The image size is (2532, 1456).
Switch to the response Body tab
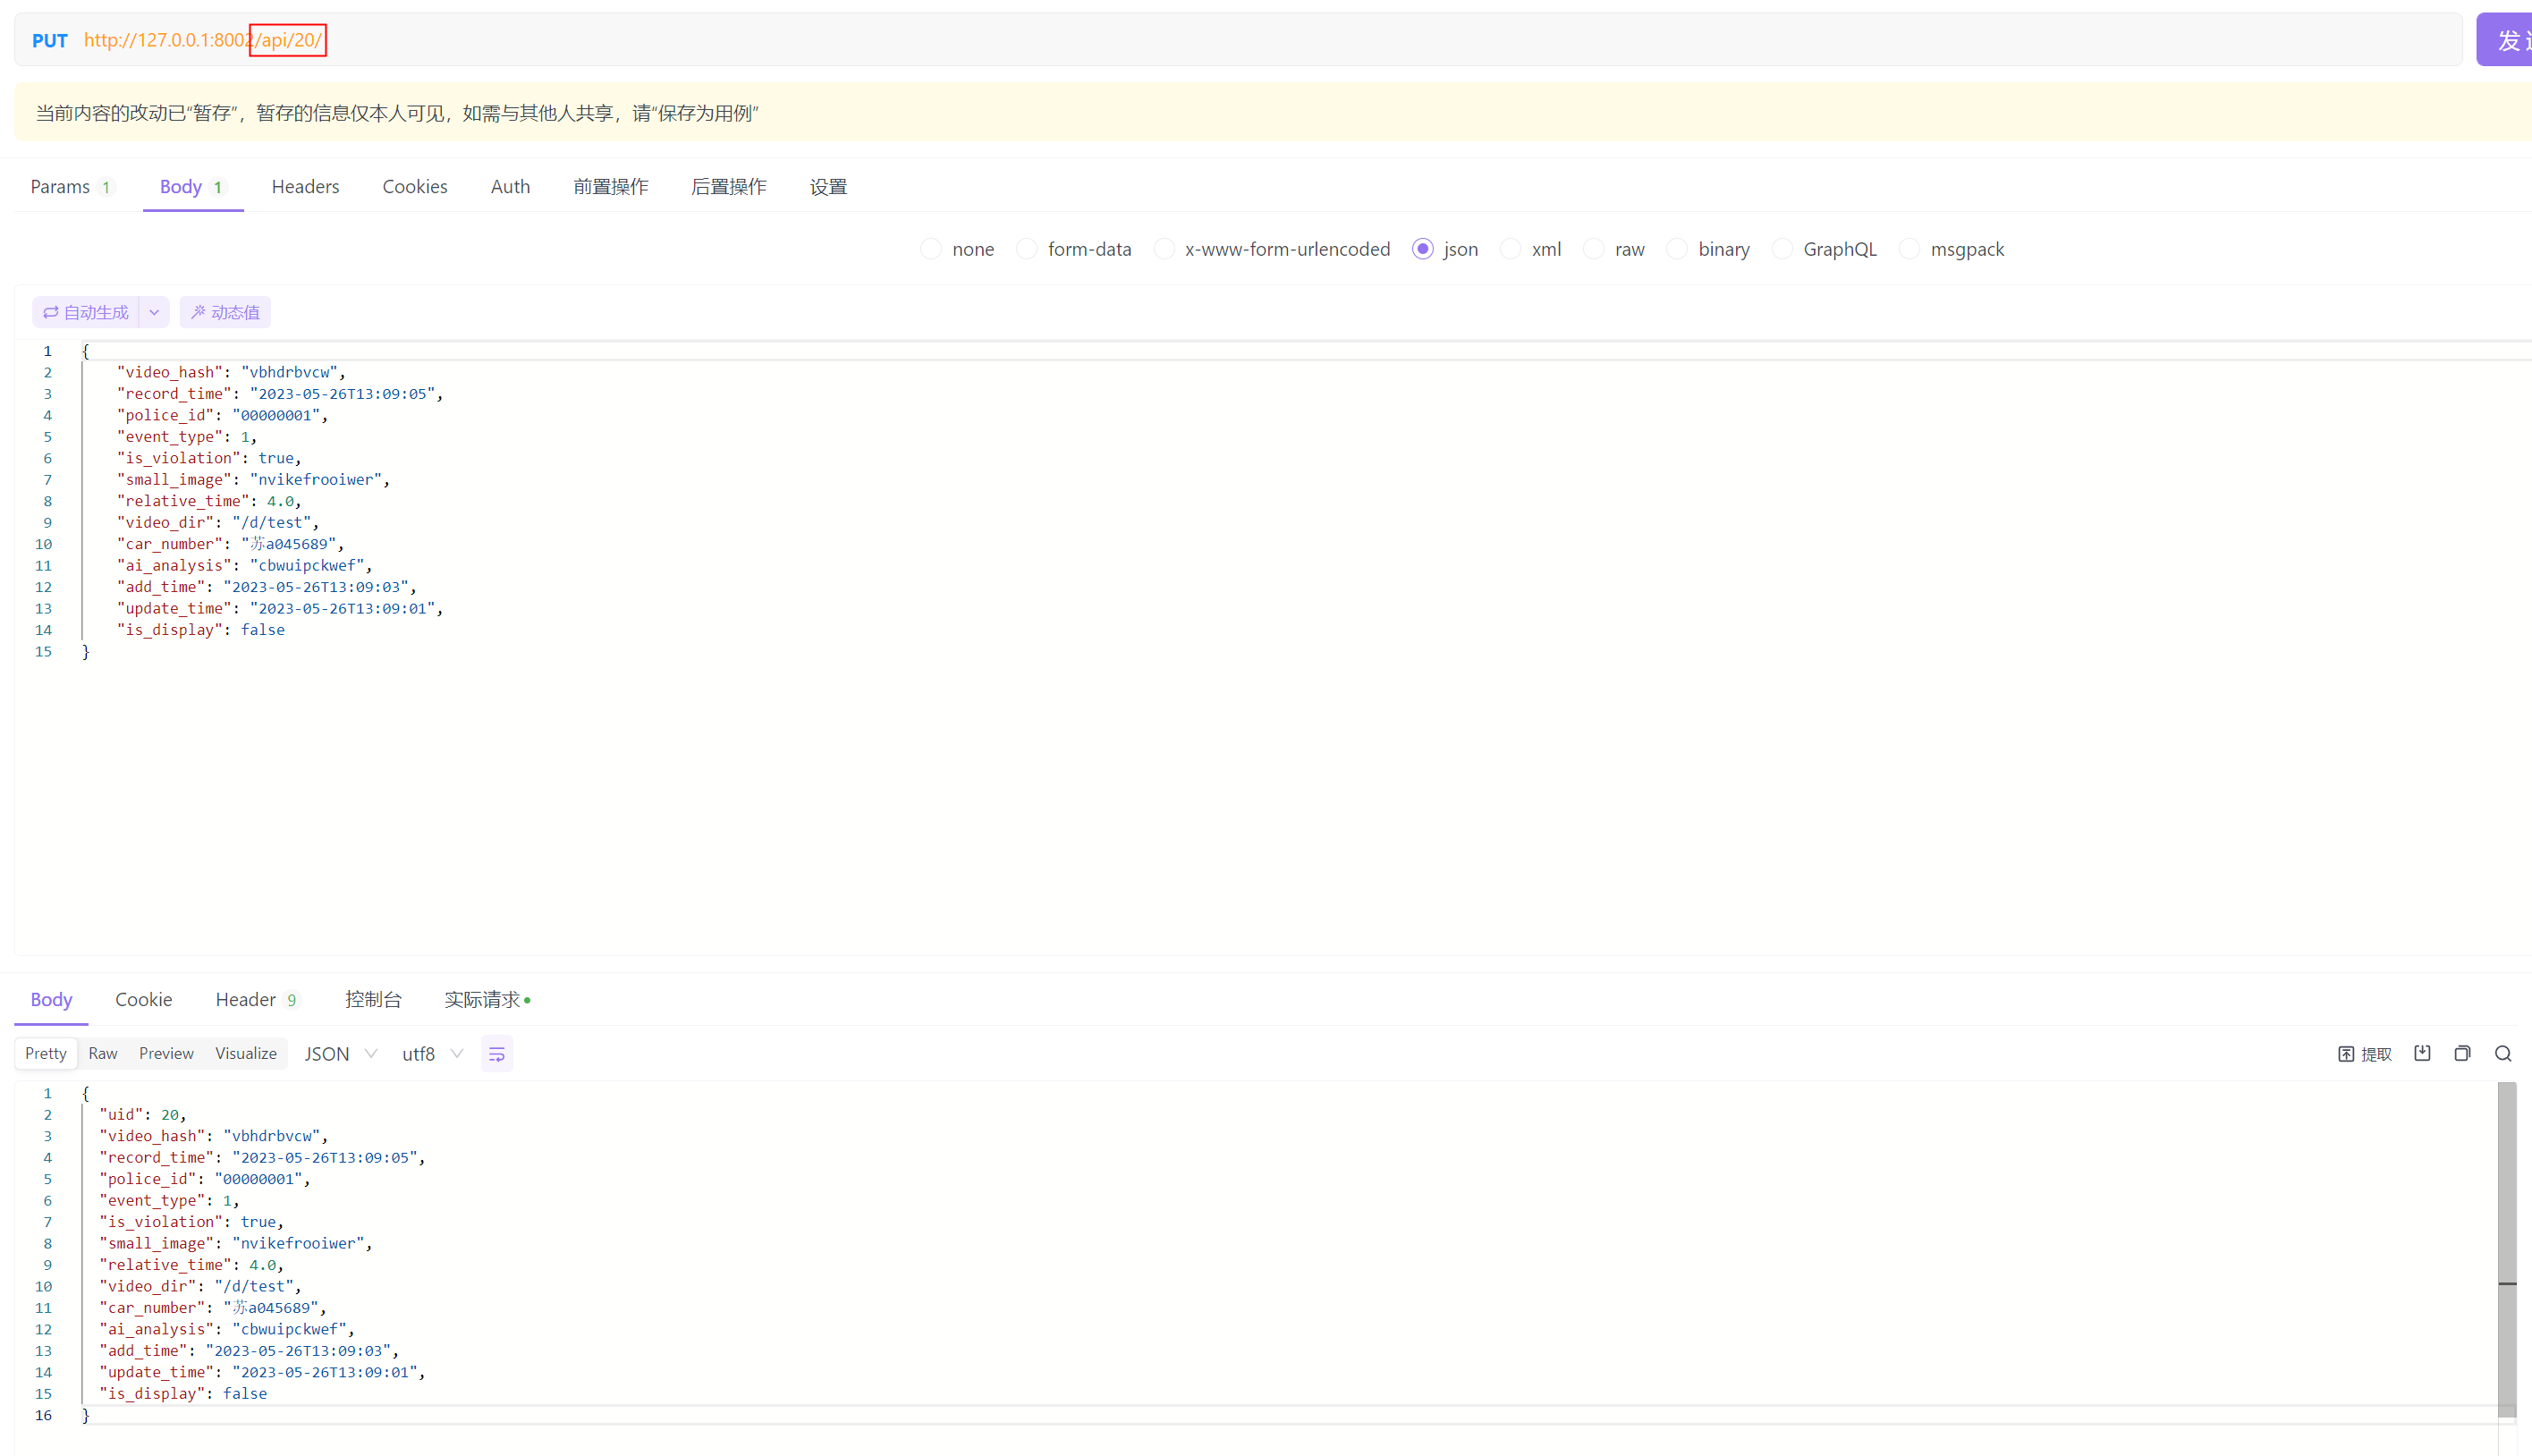[x=51, y=1000]
